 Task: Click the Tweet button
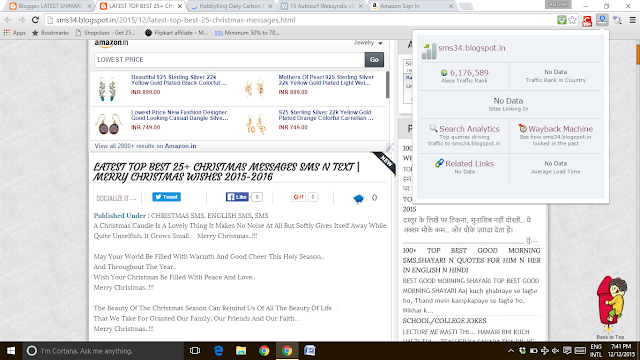click(x=167, y=197)
